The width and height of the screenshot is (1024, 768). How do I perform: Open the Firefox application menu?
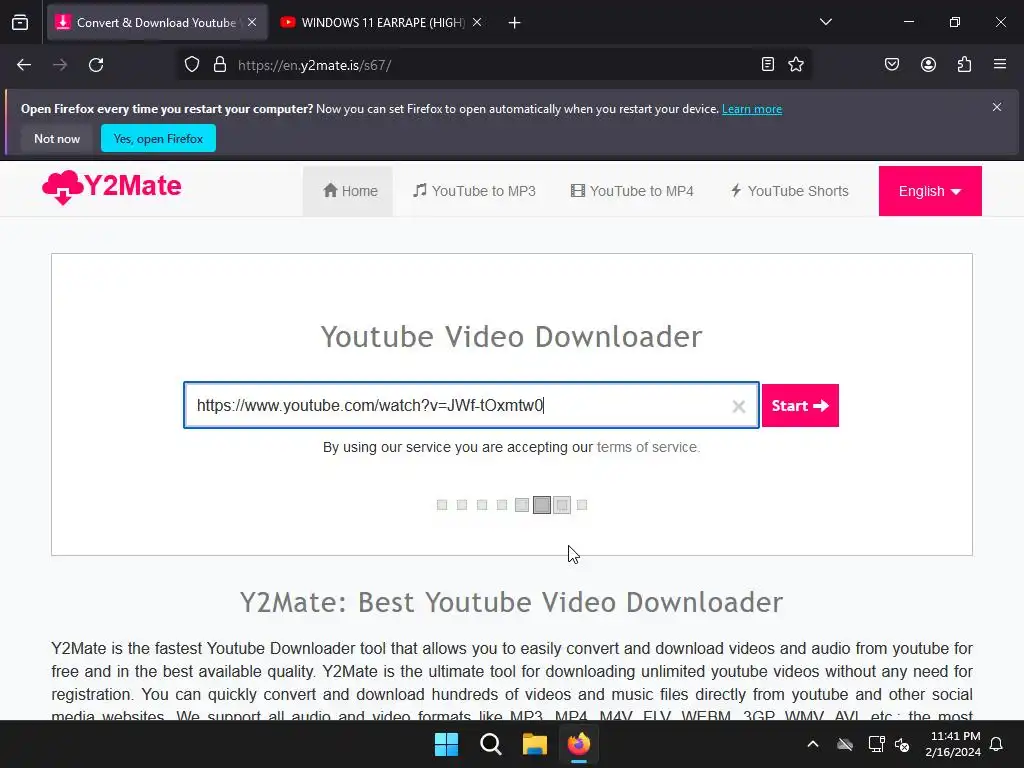click(1000, 64)
